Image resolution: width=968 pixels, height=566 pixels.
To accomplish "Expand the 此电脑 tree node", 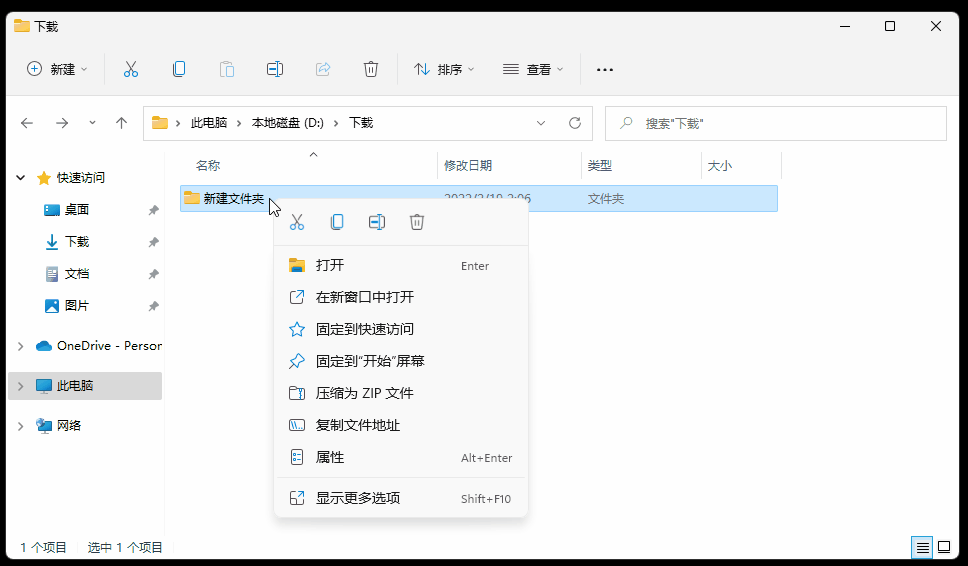I will click(x=20, y=386).
